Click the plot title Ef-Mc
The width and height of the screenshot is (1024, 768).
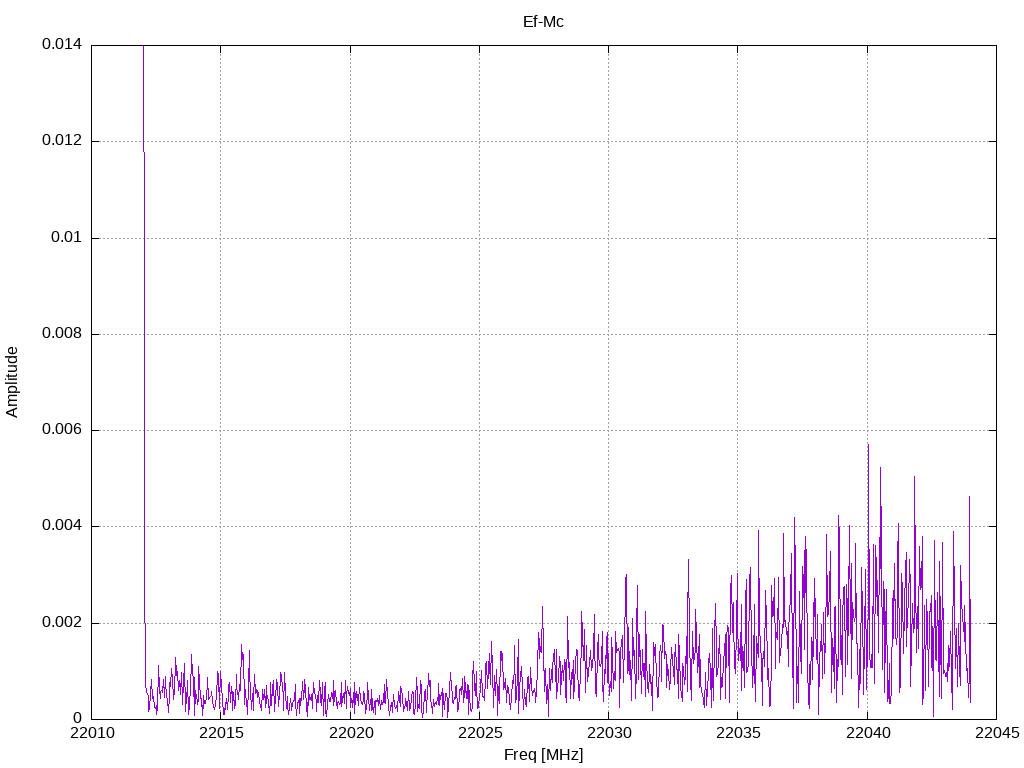(x=543, y=21)
